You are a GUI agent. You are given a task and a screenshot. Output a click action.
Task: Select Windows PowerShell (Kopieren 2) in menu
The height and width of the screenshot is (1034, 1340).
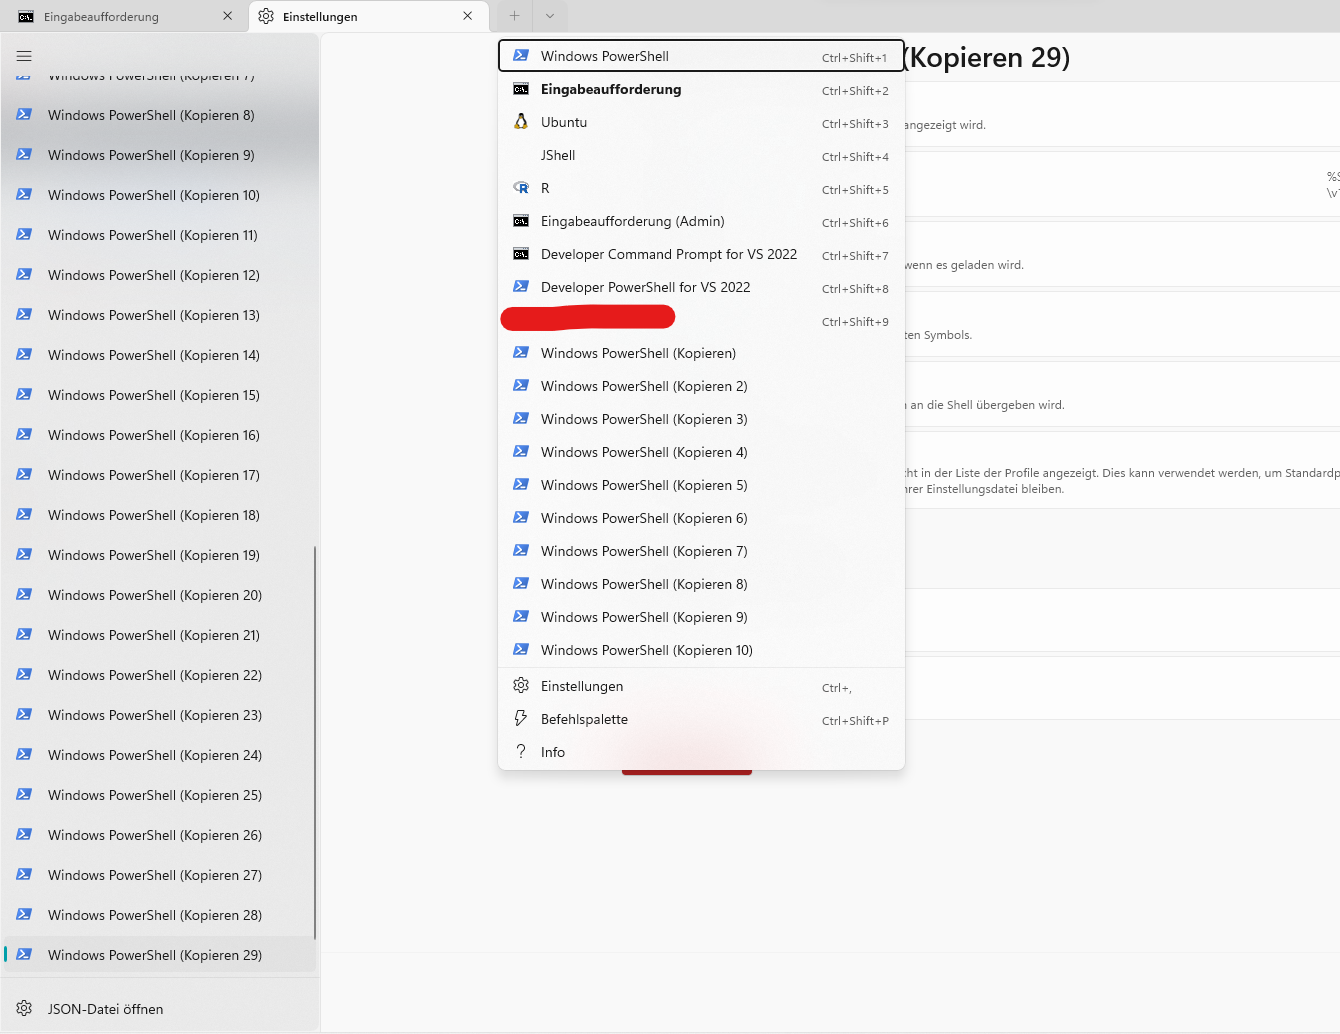click(701, 386)
